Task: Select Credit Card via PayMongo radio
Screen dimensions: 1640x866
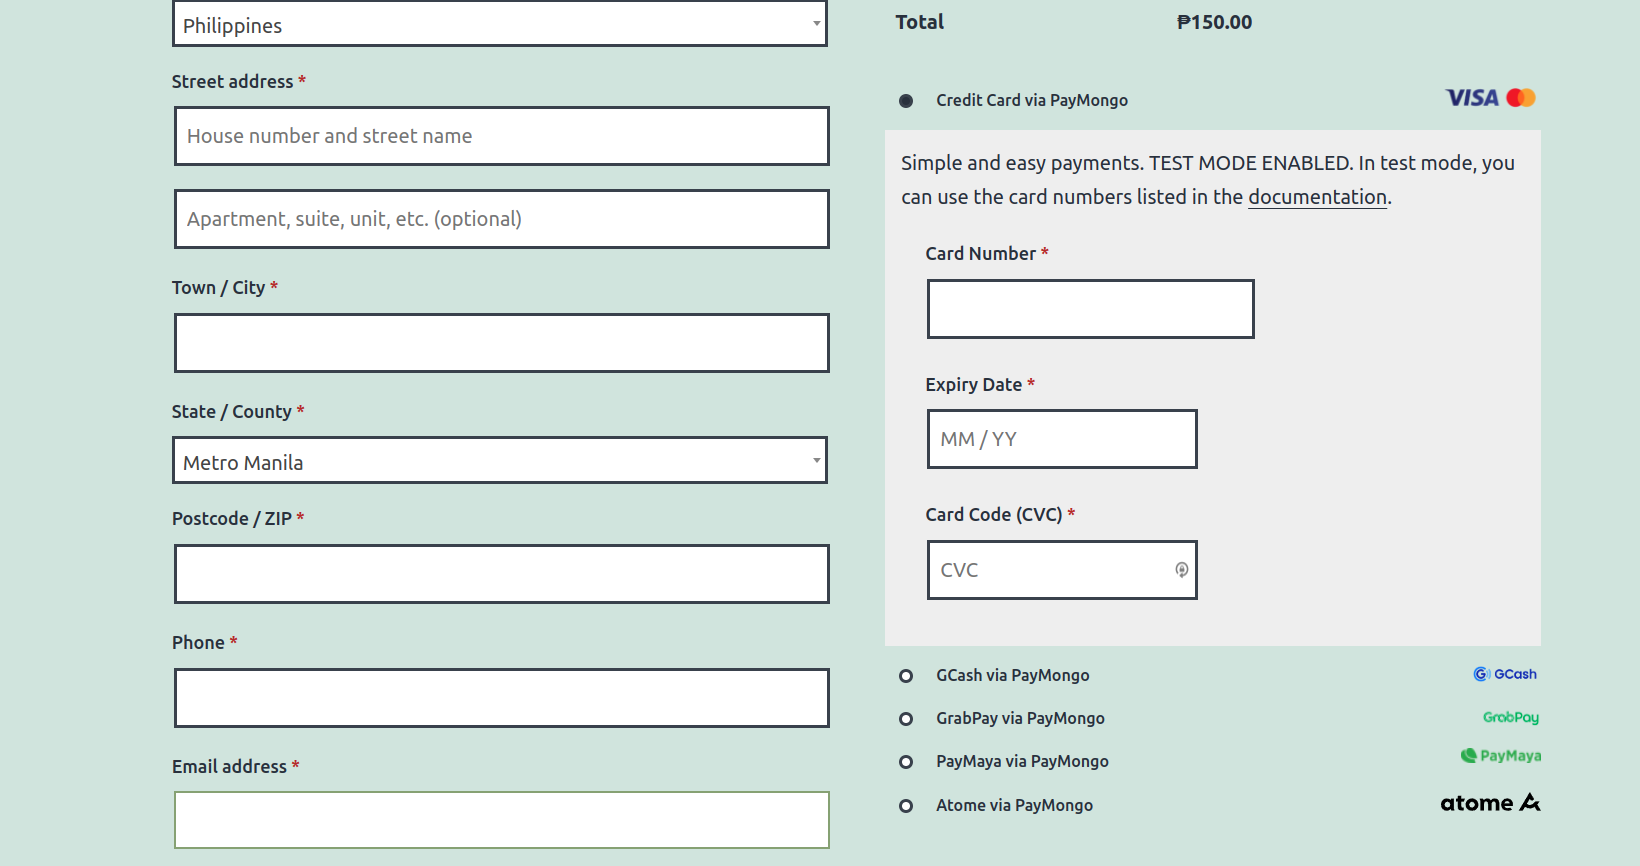Action: click(906, 101)
